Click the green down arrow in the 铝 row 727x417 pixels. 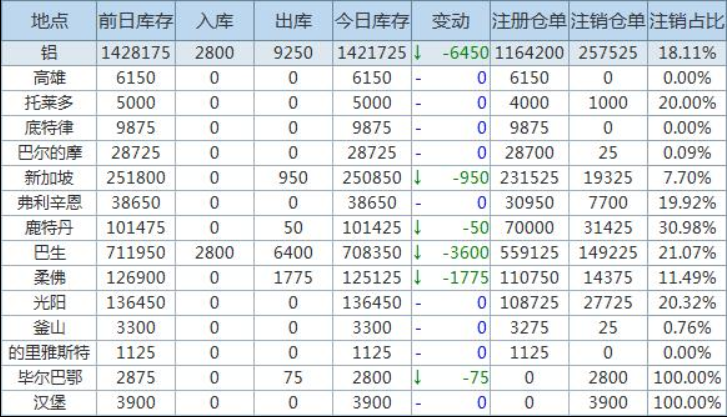pos(418,50)
